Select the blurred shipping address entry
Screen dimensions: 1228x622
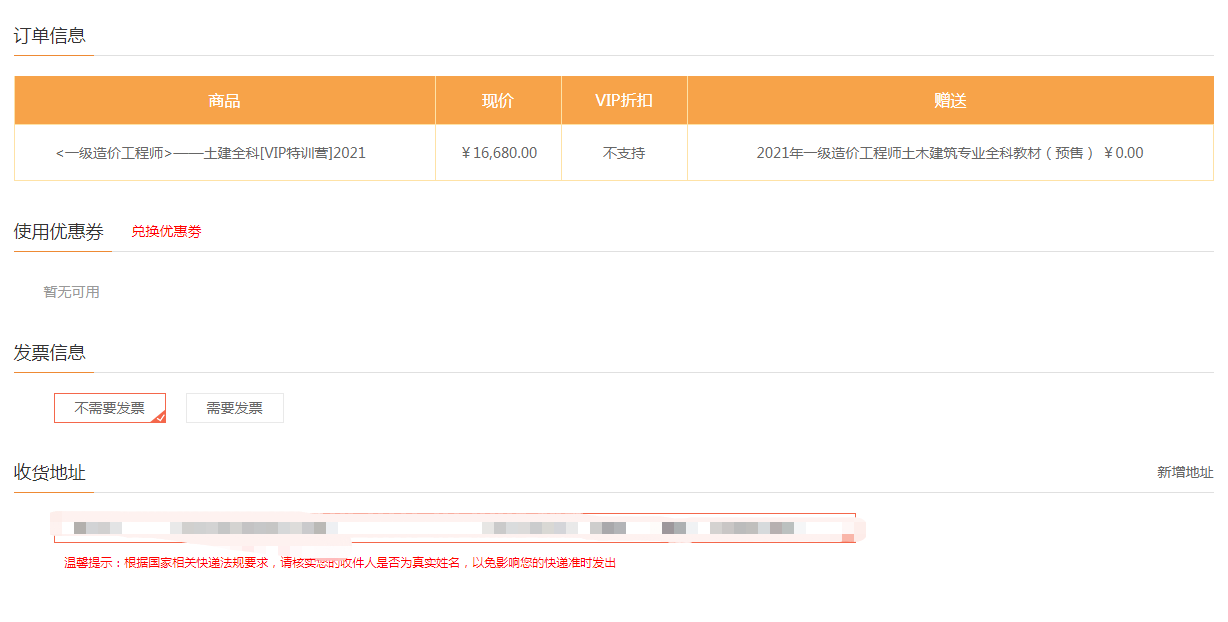(x=454, y=527)
